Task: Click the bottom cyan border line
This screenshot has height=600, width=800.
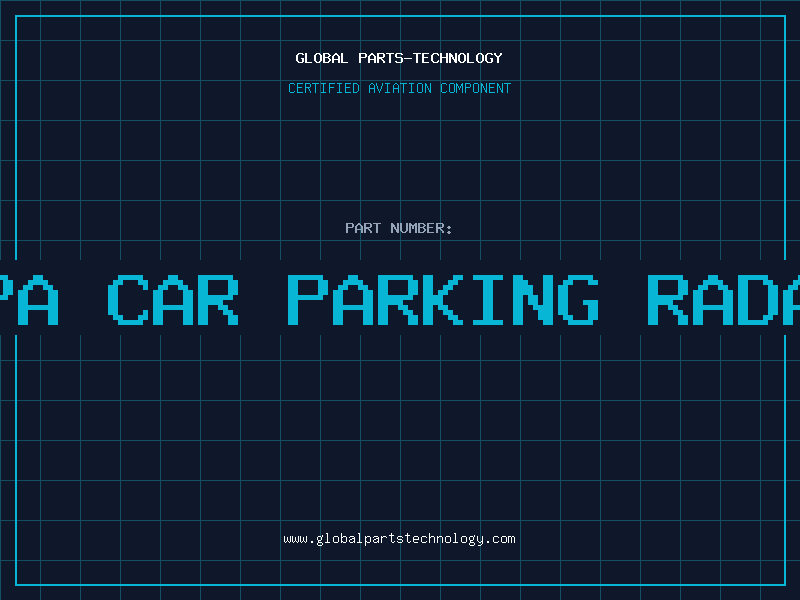Action: (x=400, y=585)
